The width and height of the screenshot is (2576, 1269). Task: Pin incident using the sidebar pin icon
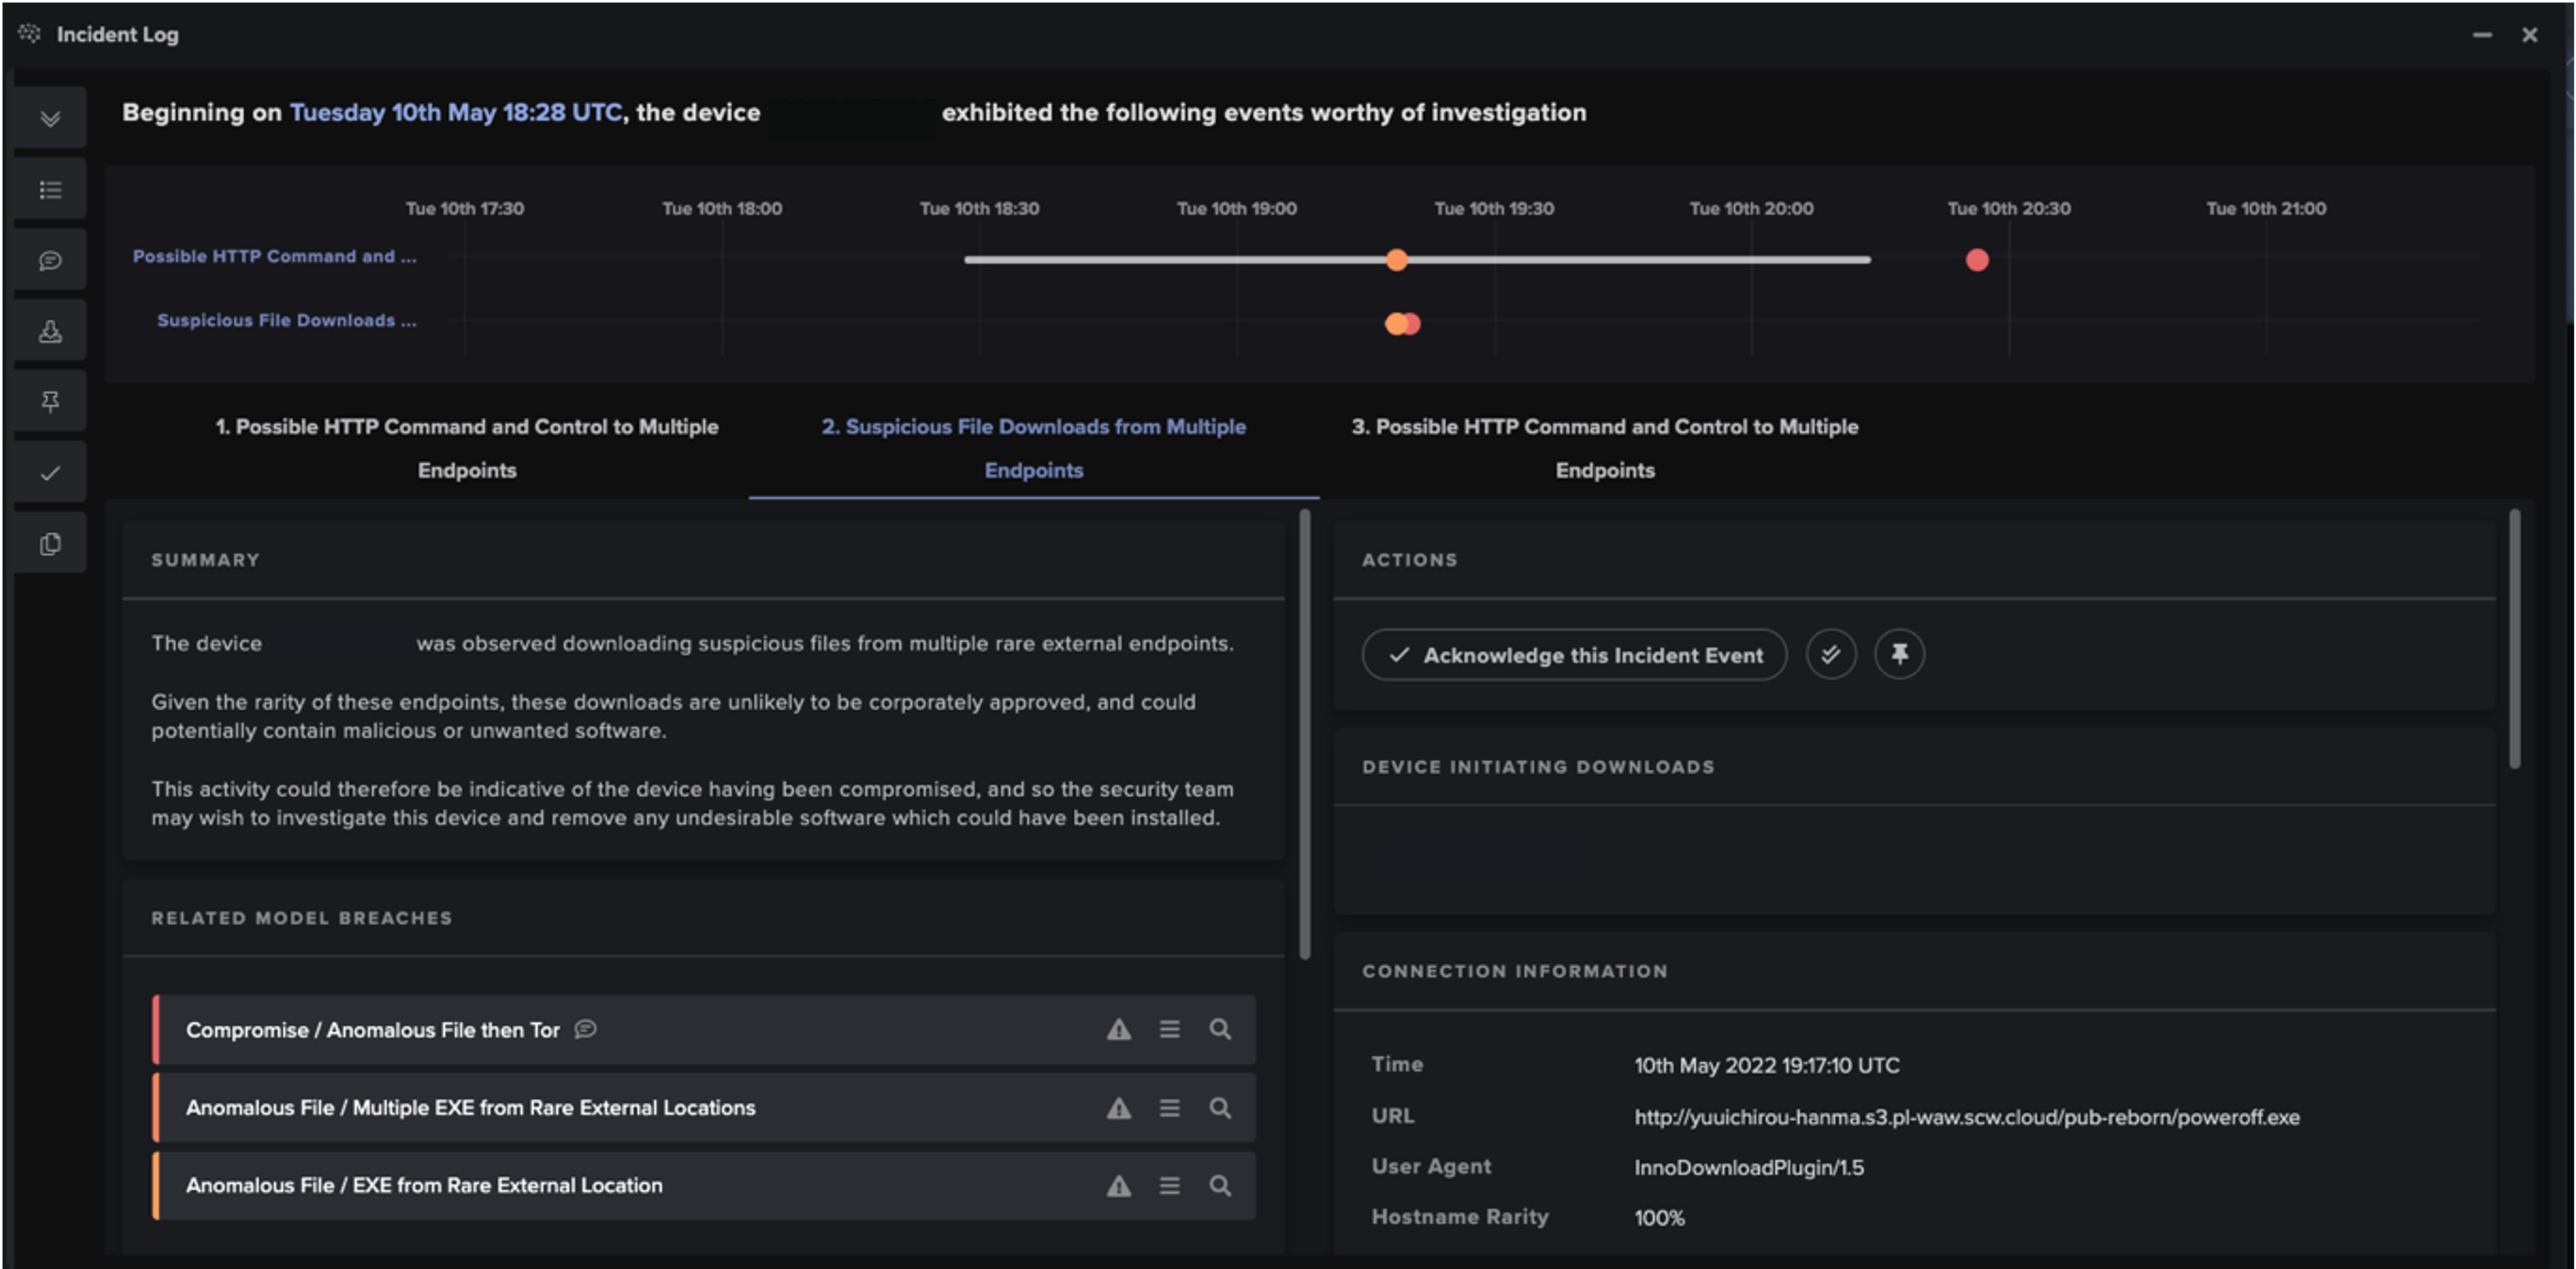click(x=50, y=402)
